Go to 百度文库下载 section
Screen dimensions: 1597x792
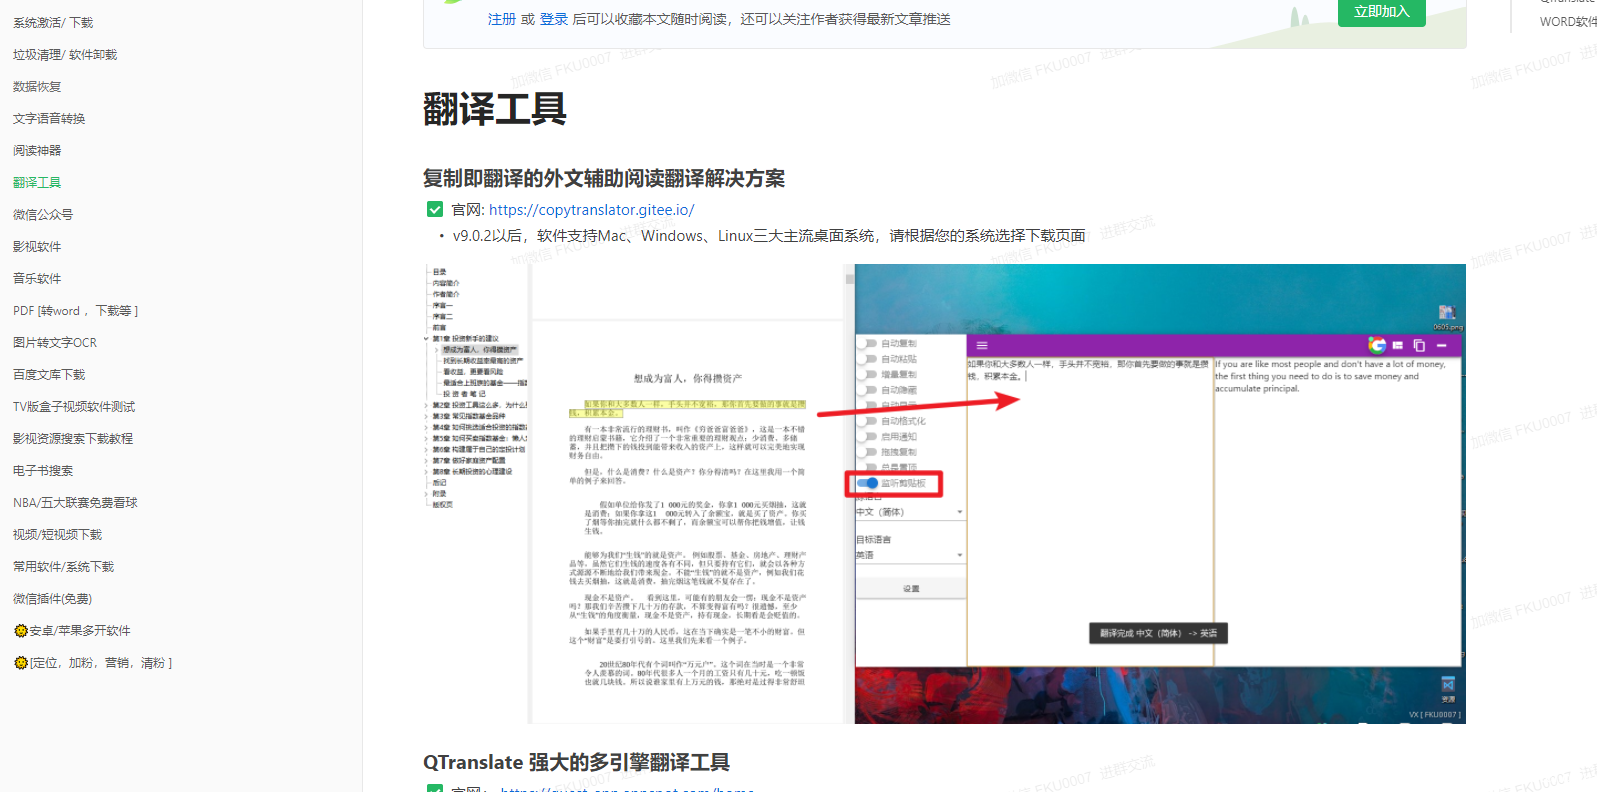[49, 374]
